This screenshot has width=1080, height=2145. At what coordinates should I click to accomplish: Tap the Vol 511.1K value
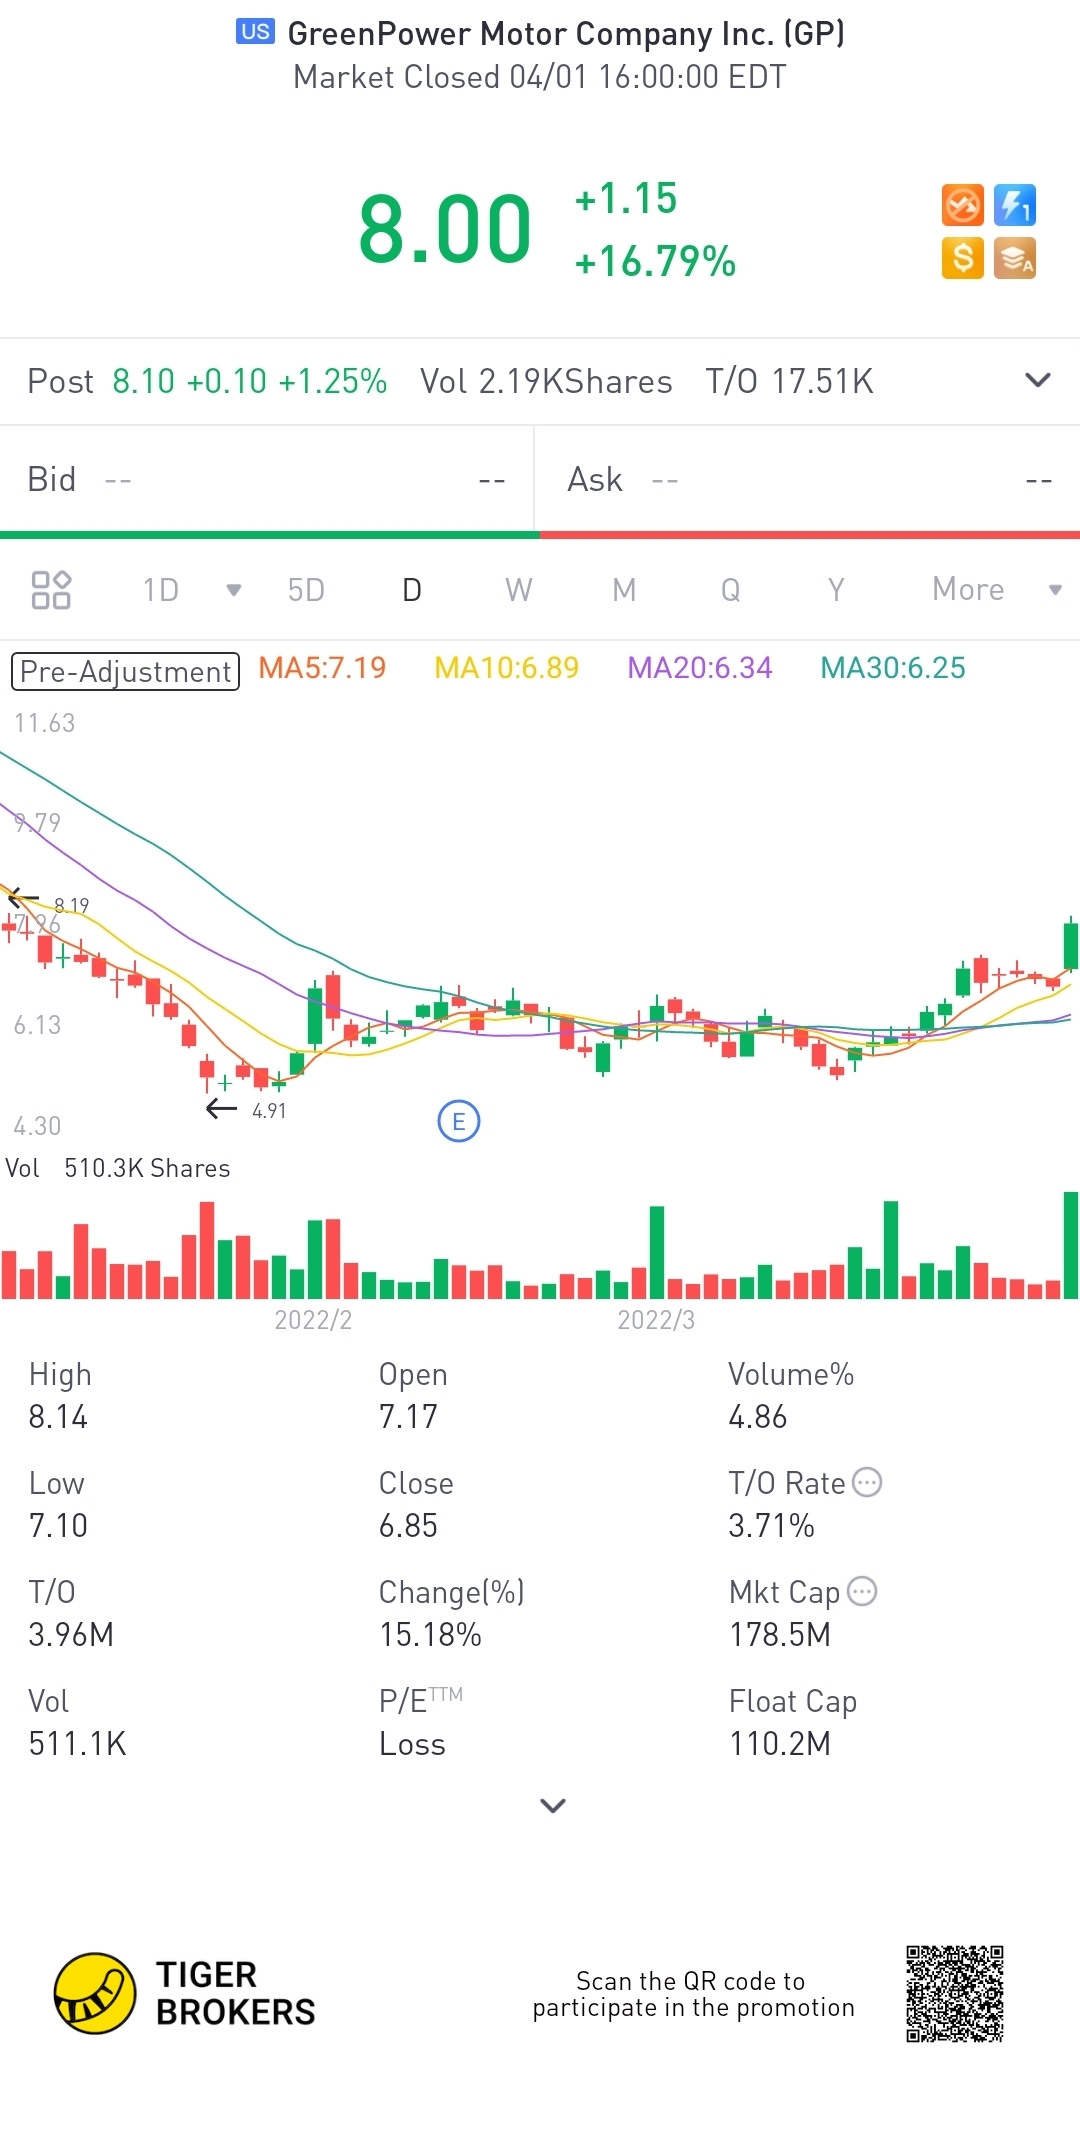coord(77,1744)
